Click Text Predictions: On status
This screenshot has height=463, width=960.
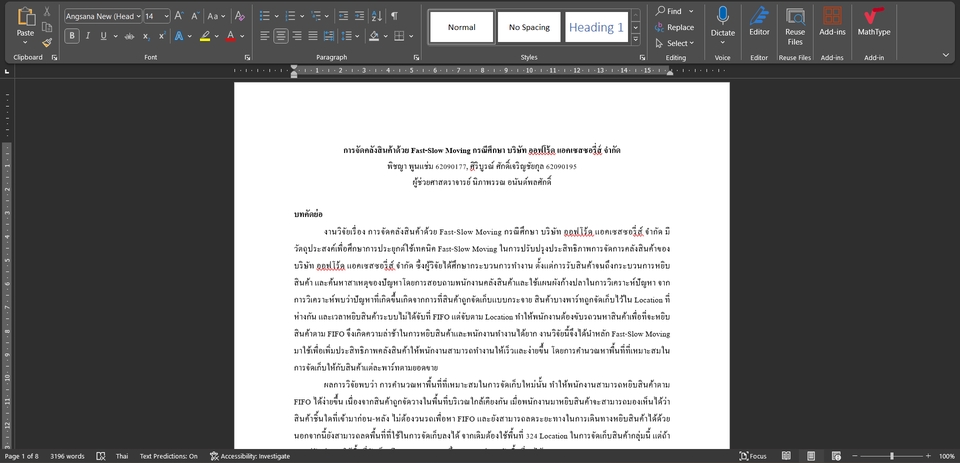pyautogui.click(x=168, y=456)
